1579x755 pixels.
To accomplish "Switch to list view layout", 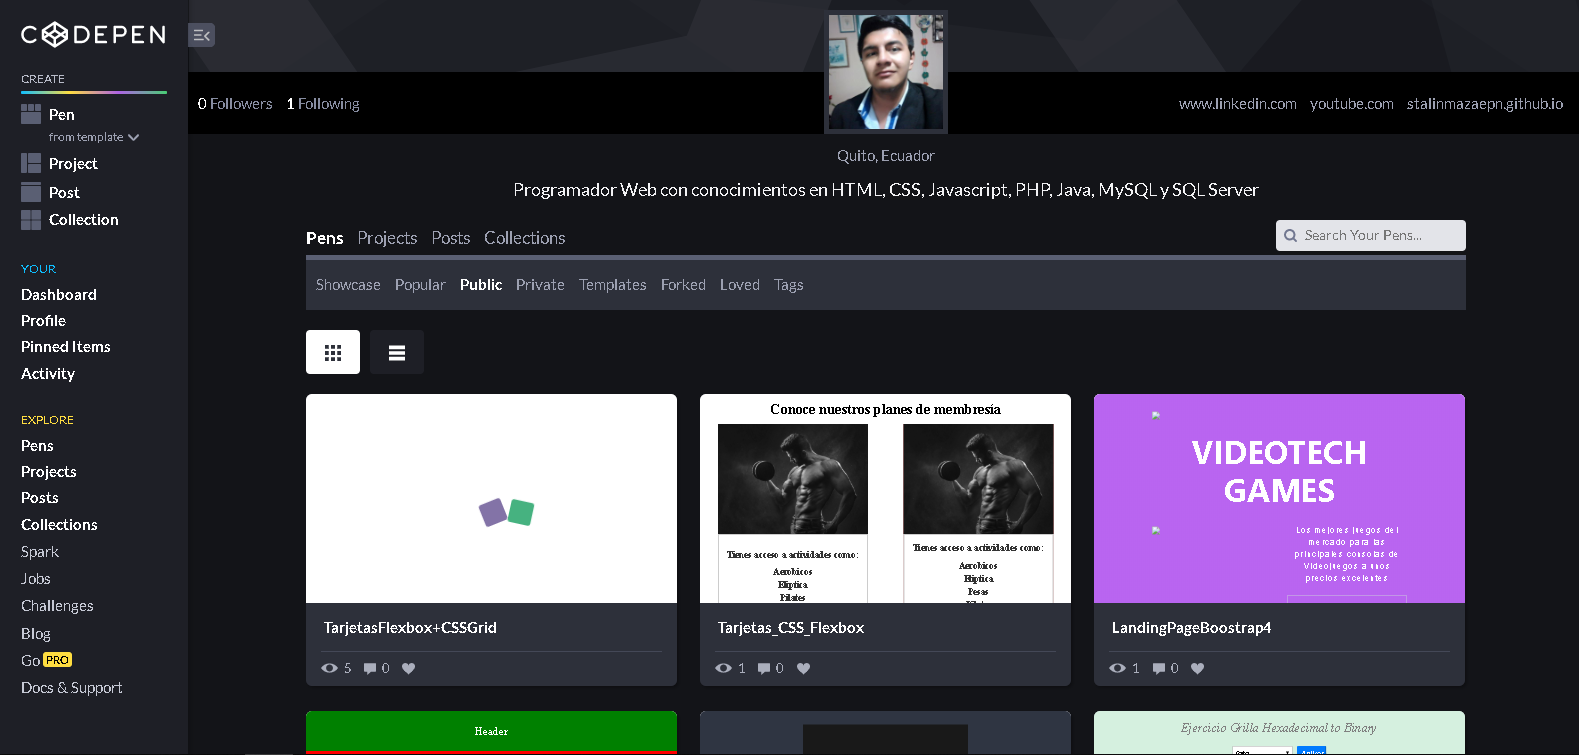I will (397, 353).
